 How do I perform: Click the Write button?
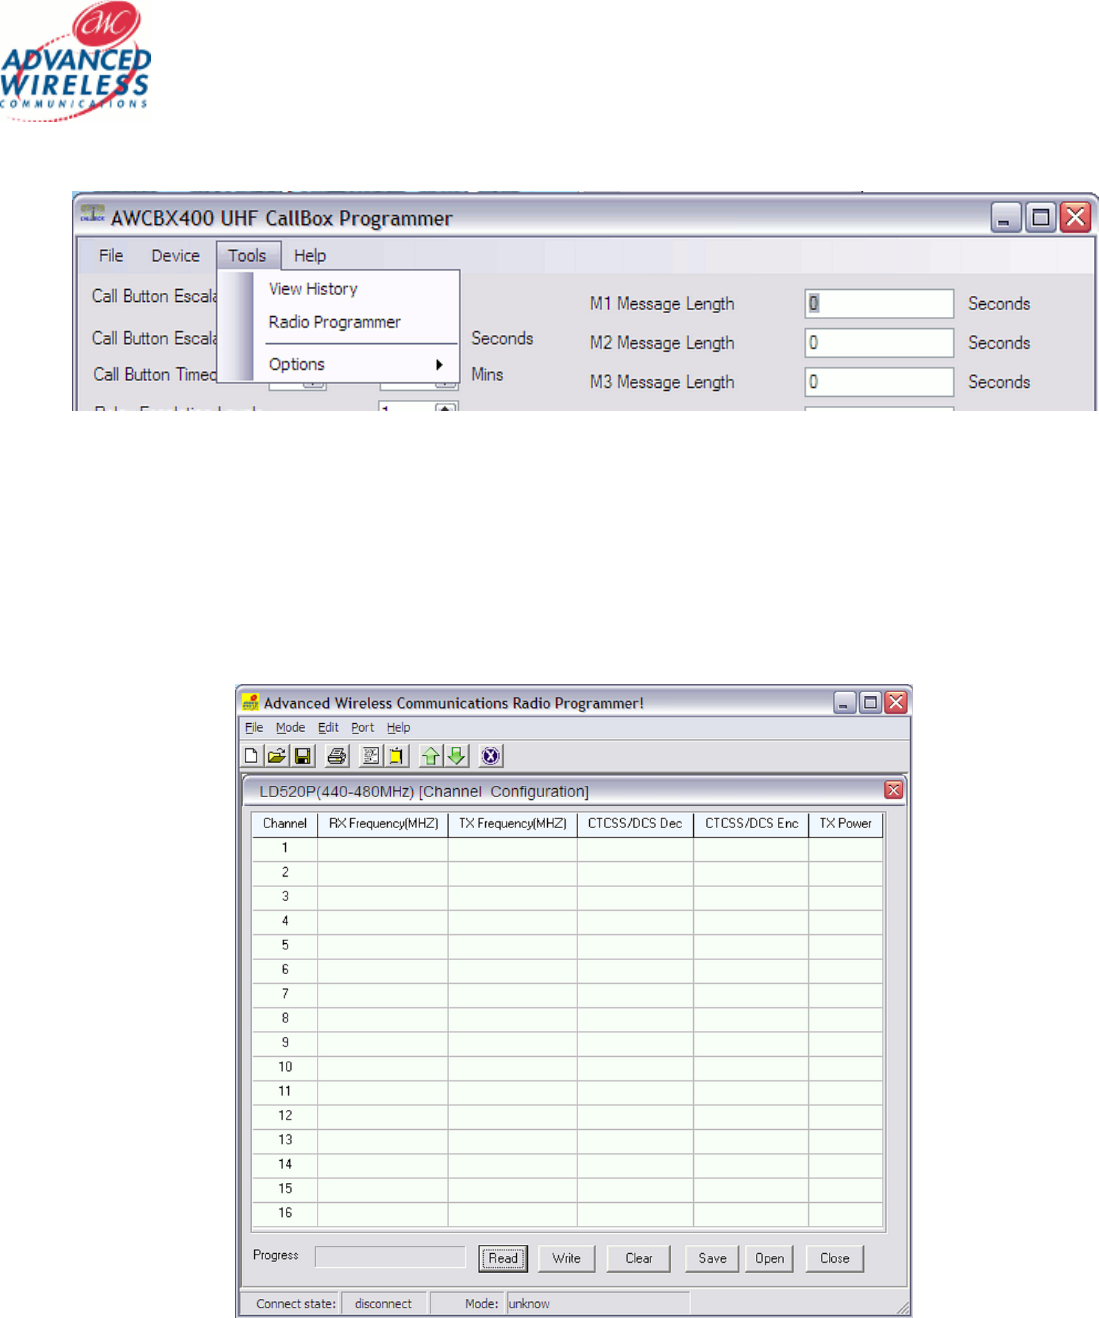tap(567, 1258)
